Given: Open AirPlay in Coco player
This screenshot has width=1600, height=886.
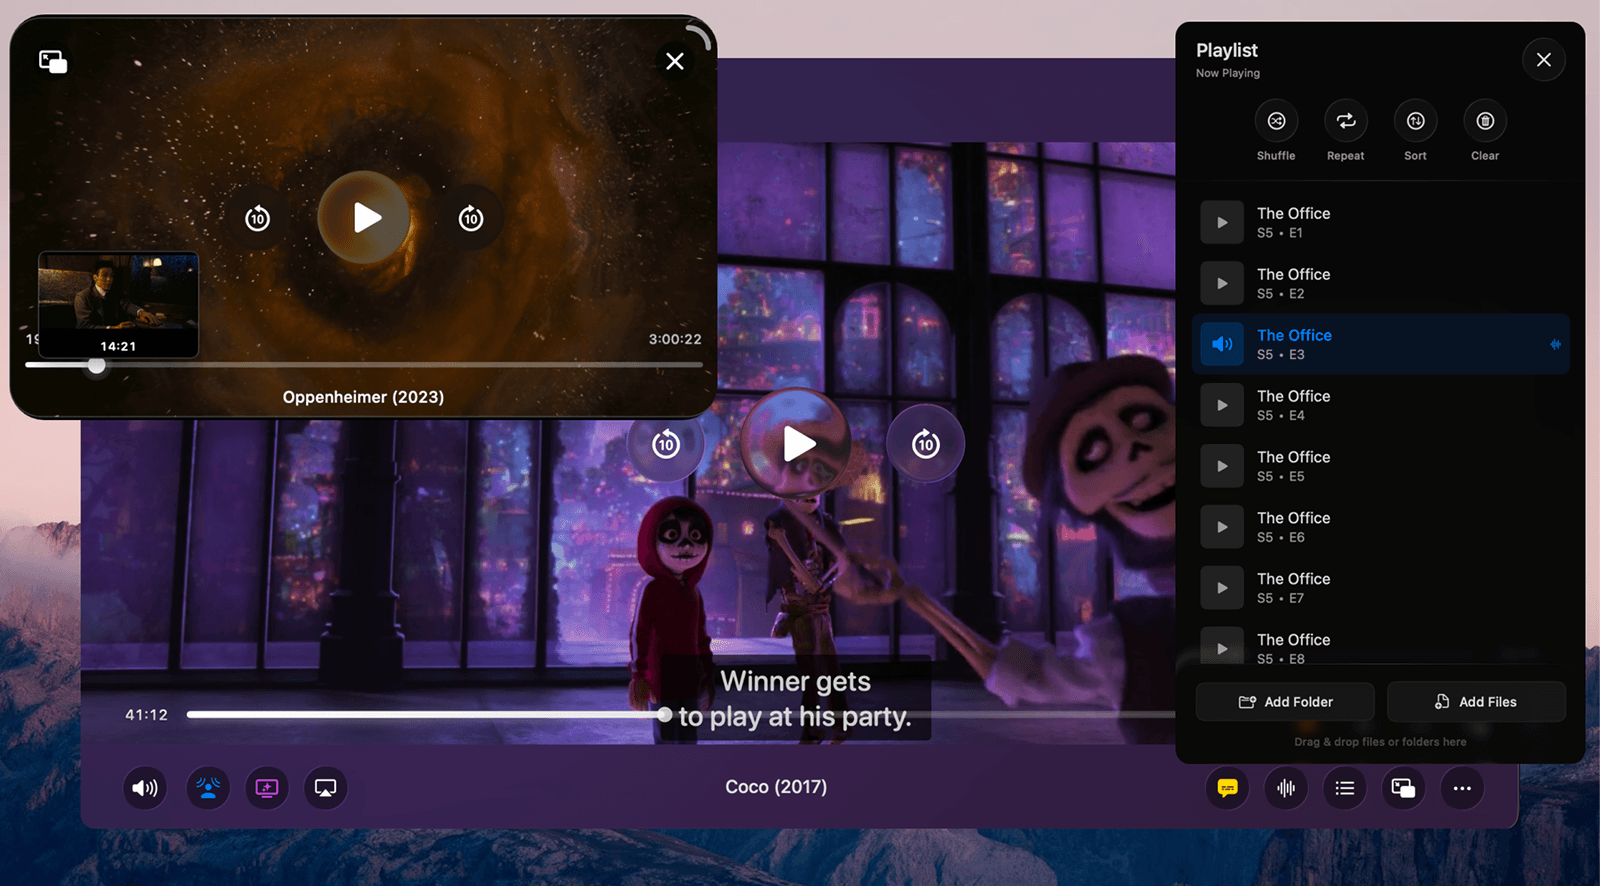Looking at the screenshot, I should tap(325, 788).
